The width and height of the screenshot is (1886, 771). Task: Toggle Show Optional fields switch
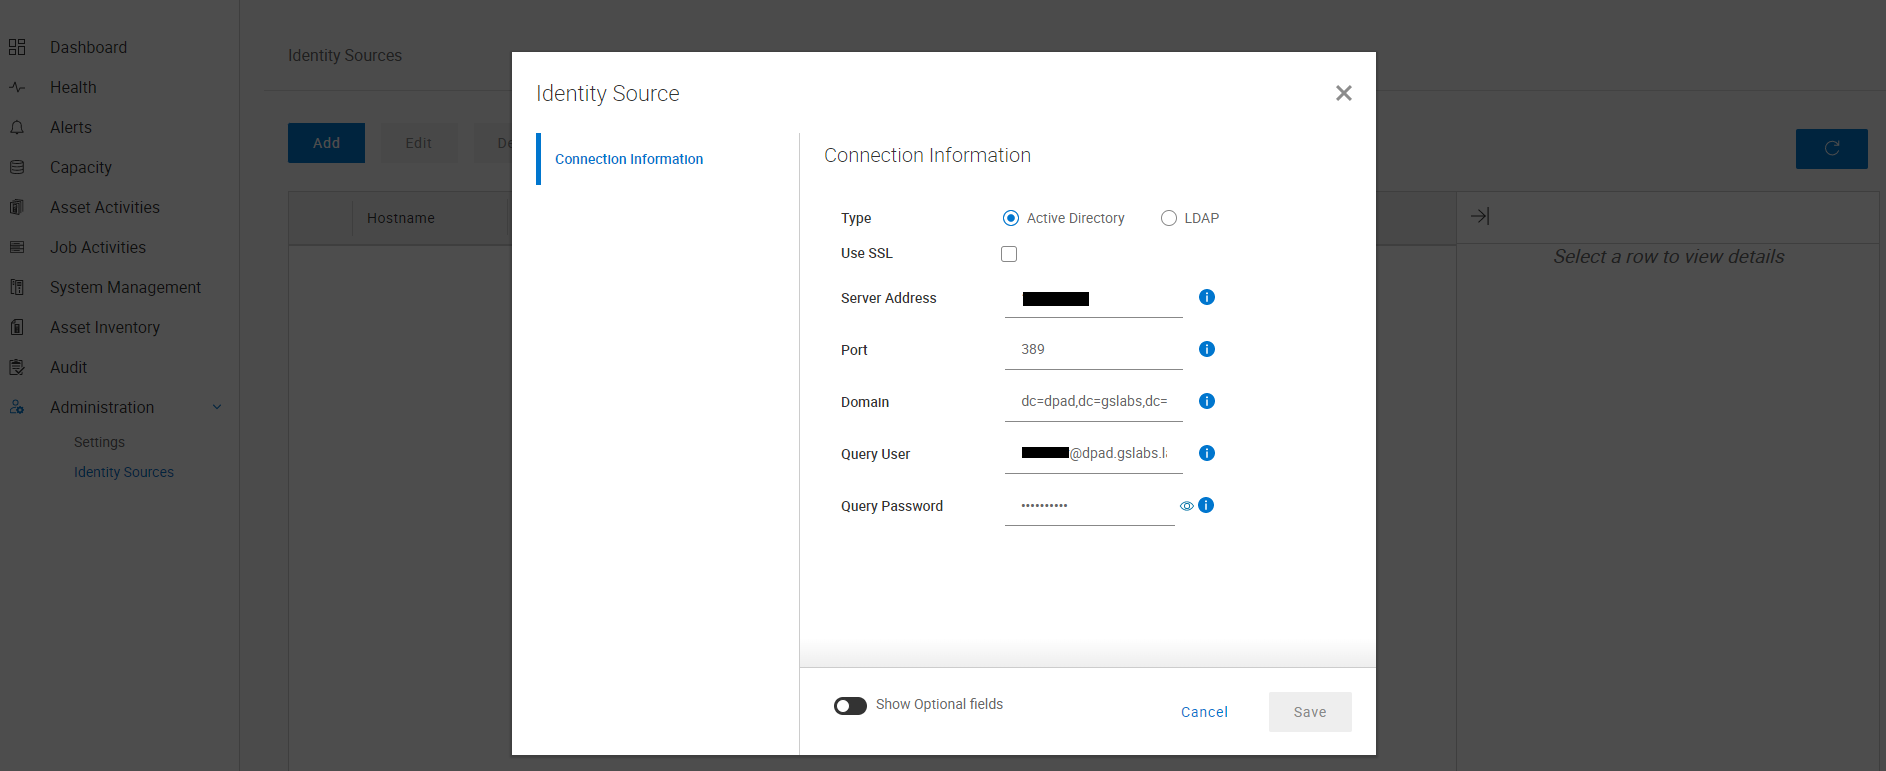[x=850, y=706]
